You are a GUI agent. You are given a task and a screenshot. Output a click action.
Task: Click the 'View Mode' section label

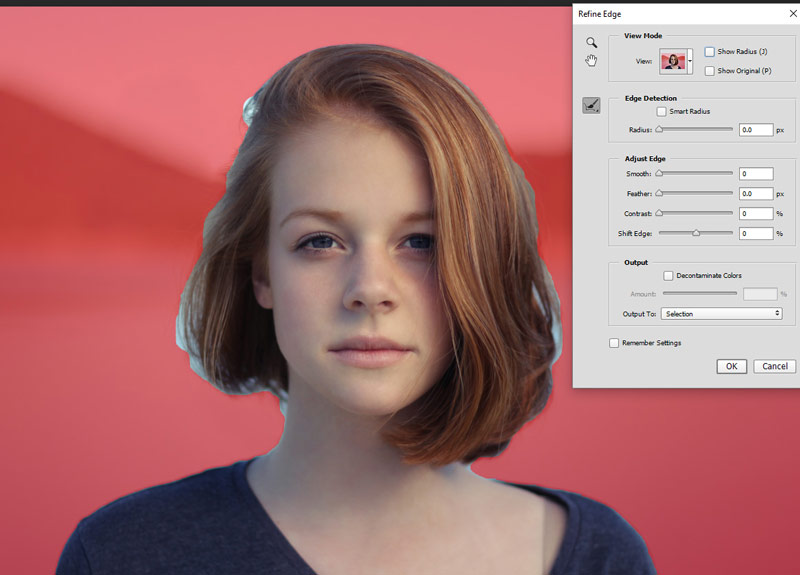pyautogui.click(x=643, y=36)
